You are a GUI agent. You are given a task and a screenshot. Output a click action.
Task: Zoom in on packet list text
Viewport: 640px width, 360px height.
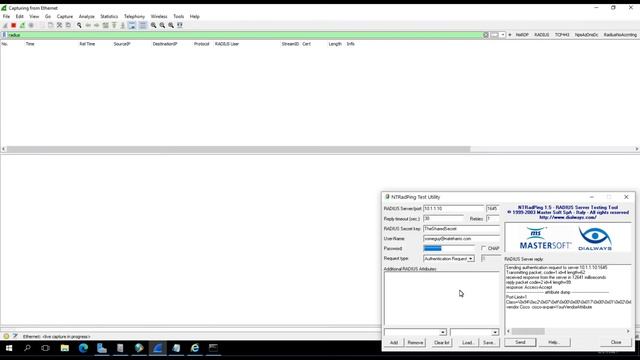153,25
